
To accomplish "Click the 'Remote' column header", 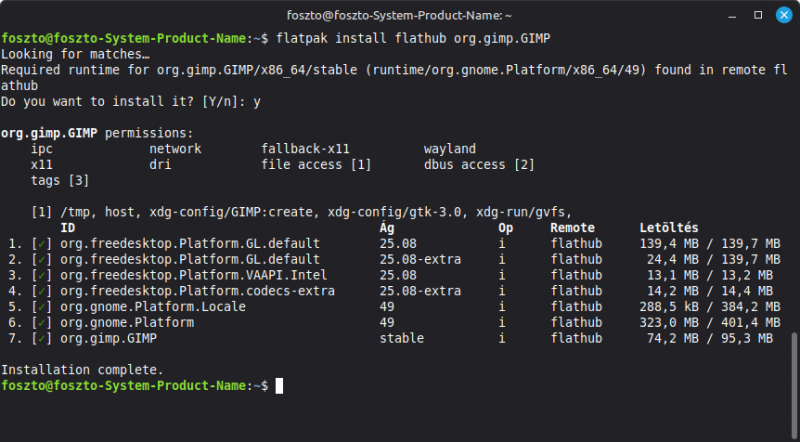I will [572, 228].
